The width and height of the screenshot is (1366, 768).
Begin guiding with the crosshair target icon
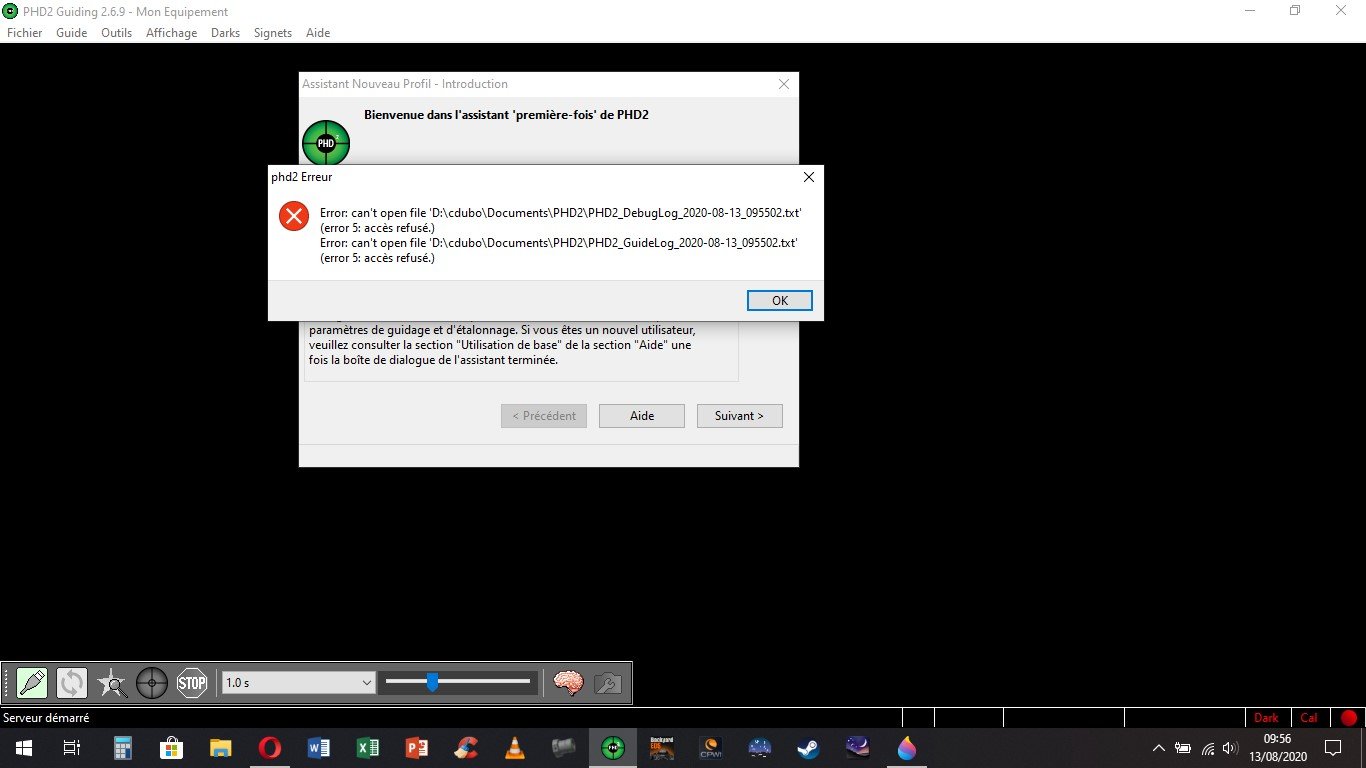click(152, 683)
